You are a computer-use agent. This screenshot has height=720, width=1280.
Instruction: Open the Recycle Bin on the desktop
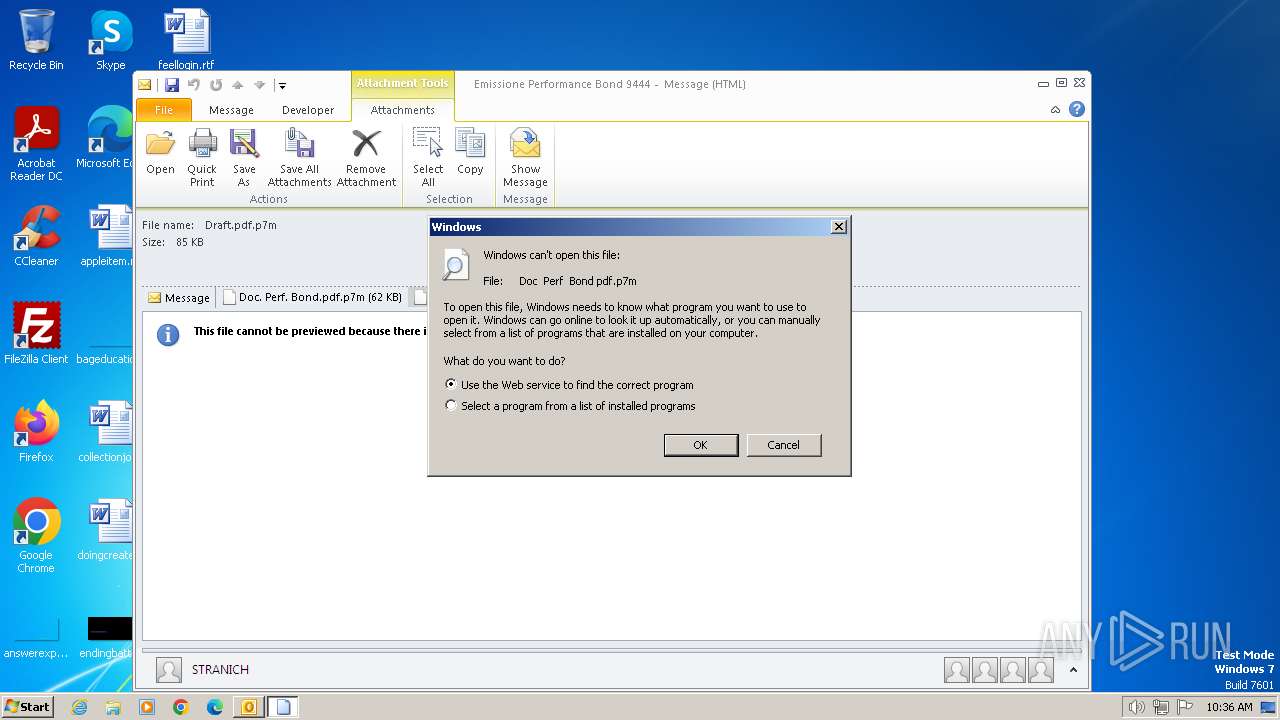(36, 40)
